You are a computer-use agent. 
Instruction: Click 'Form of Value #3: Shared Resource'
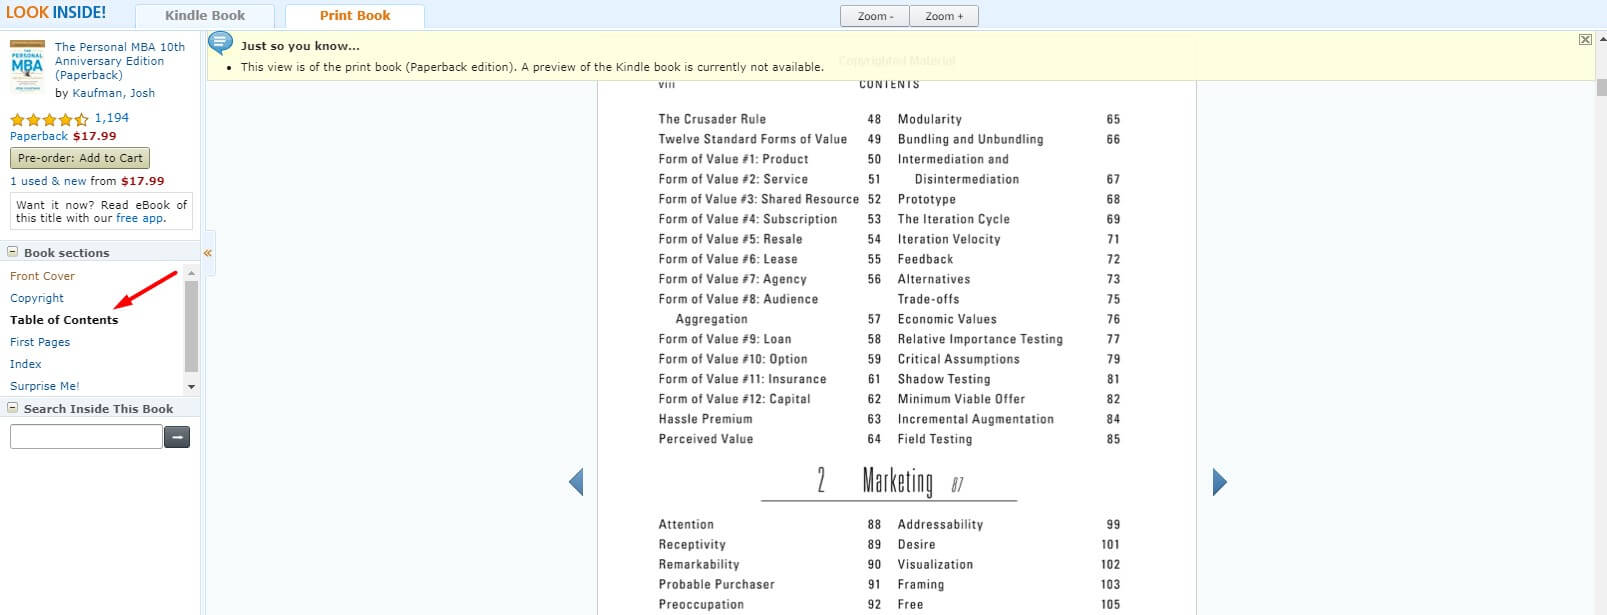pos(758,199)
